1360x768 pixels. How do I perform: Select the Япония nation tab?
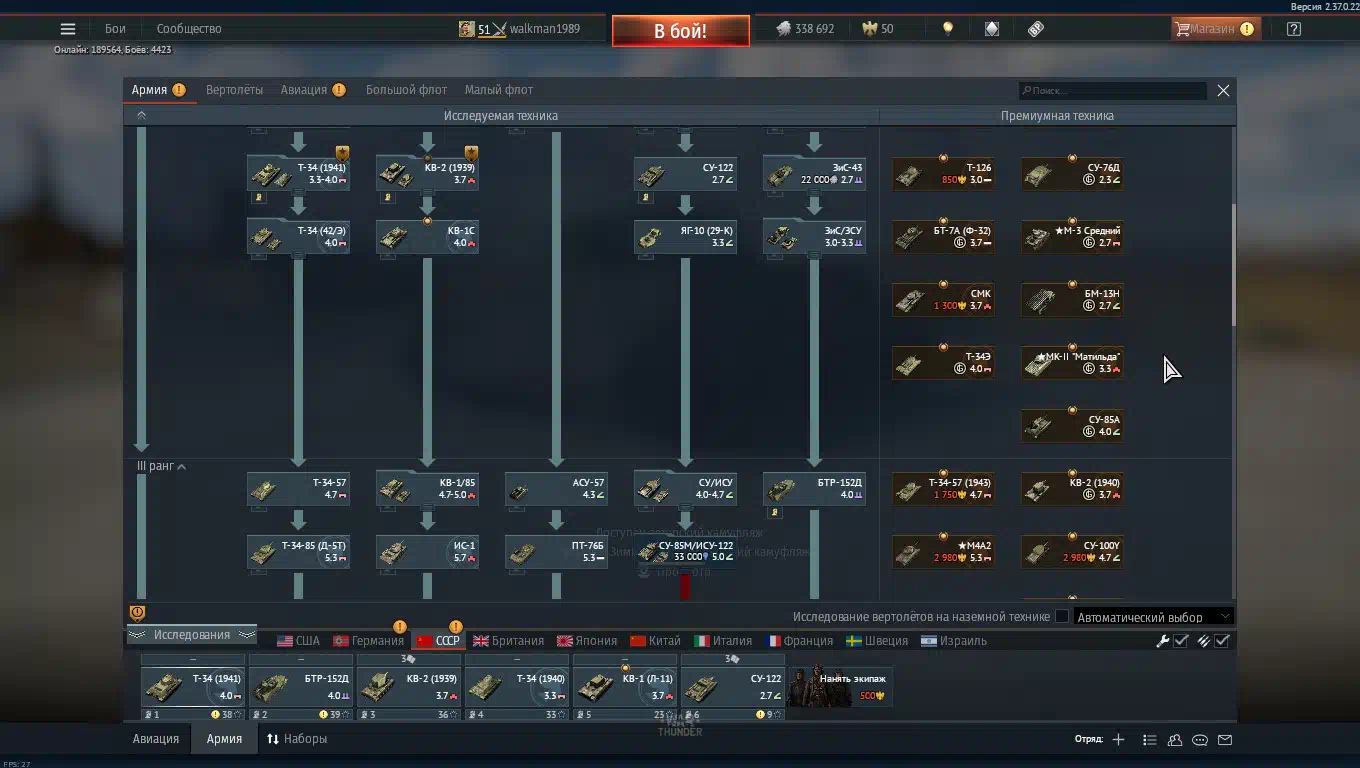coord(587,641)
